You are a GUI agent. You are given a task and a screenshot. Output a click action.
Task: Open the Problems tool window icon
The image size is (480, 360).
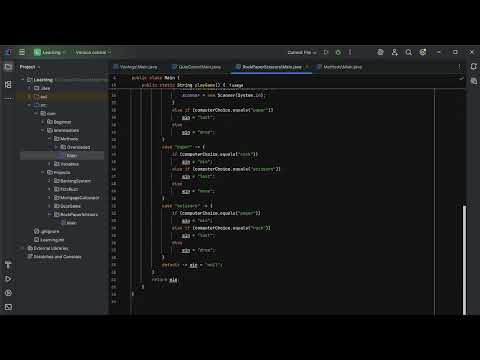point(8,293)
